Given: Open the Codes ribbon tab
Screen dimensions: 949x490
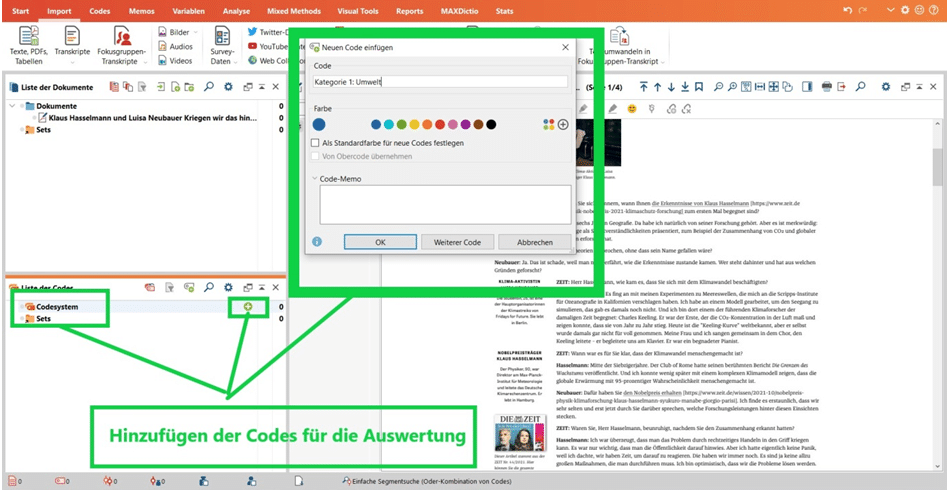Looking at the screenshot, I should pyautogui.click(x=100, y=11).
